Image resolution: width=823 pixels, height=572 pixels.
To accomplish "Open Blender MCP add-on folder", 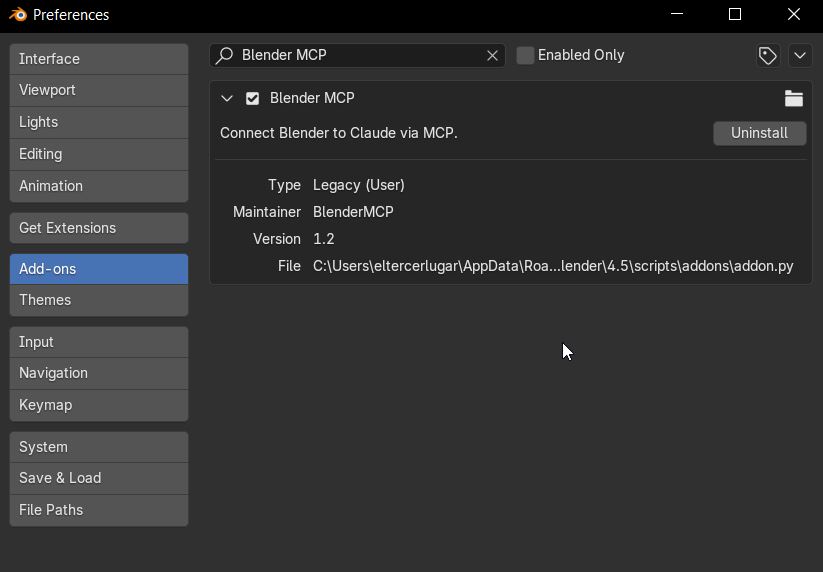I will click(794, 98).
